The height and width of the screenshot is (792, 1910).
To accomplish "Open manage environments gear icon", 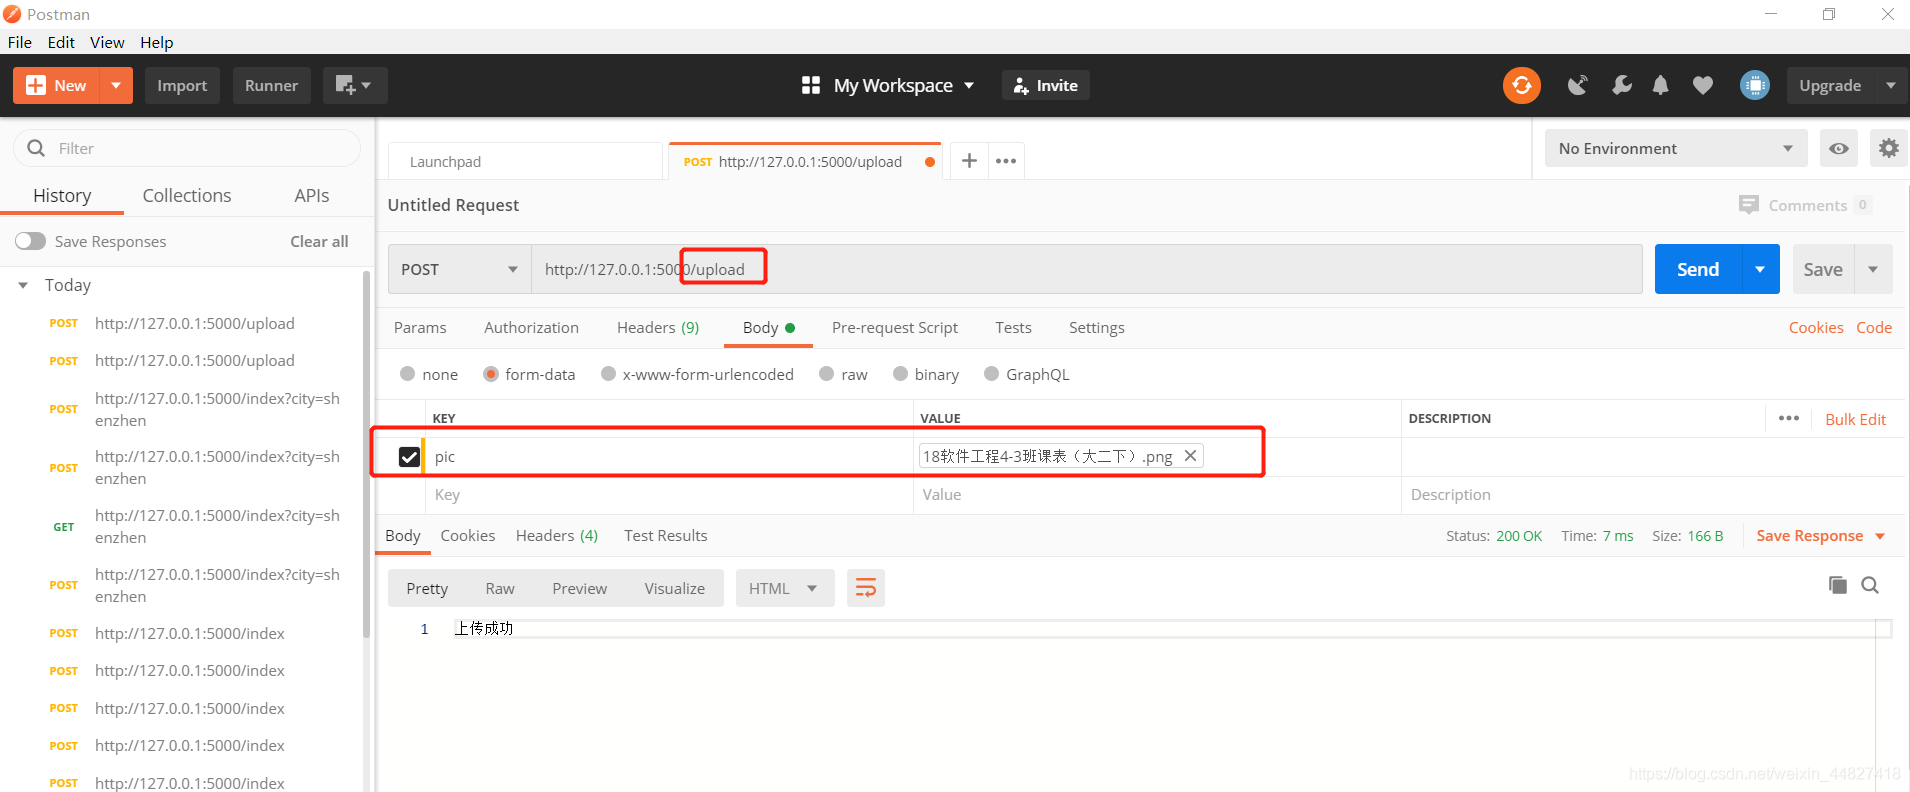I will point(1888,148).
